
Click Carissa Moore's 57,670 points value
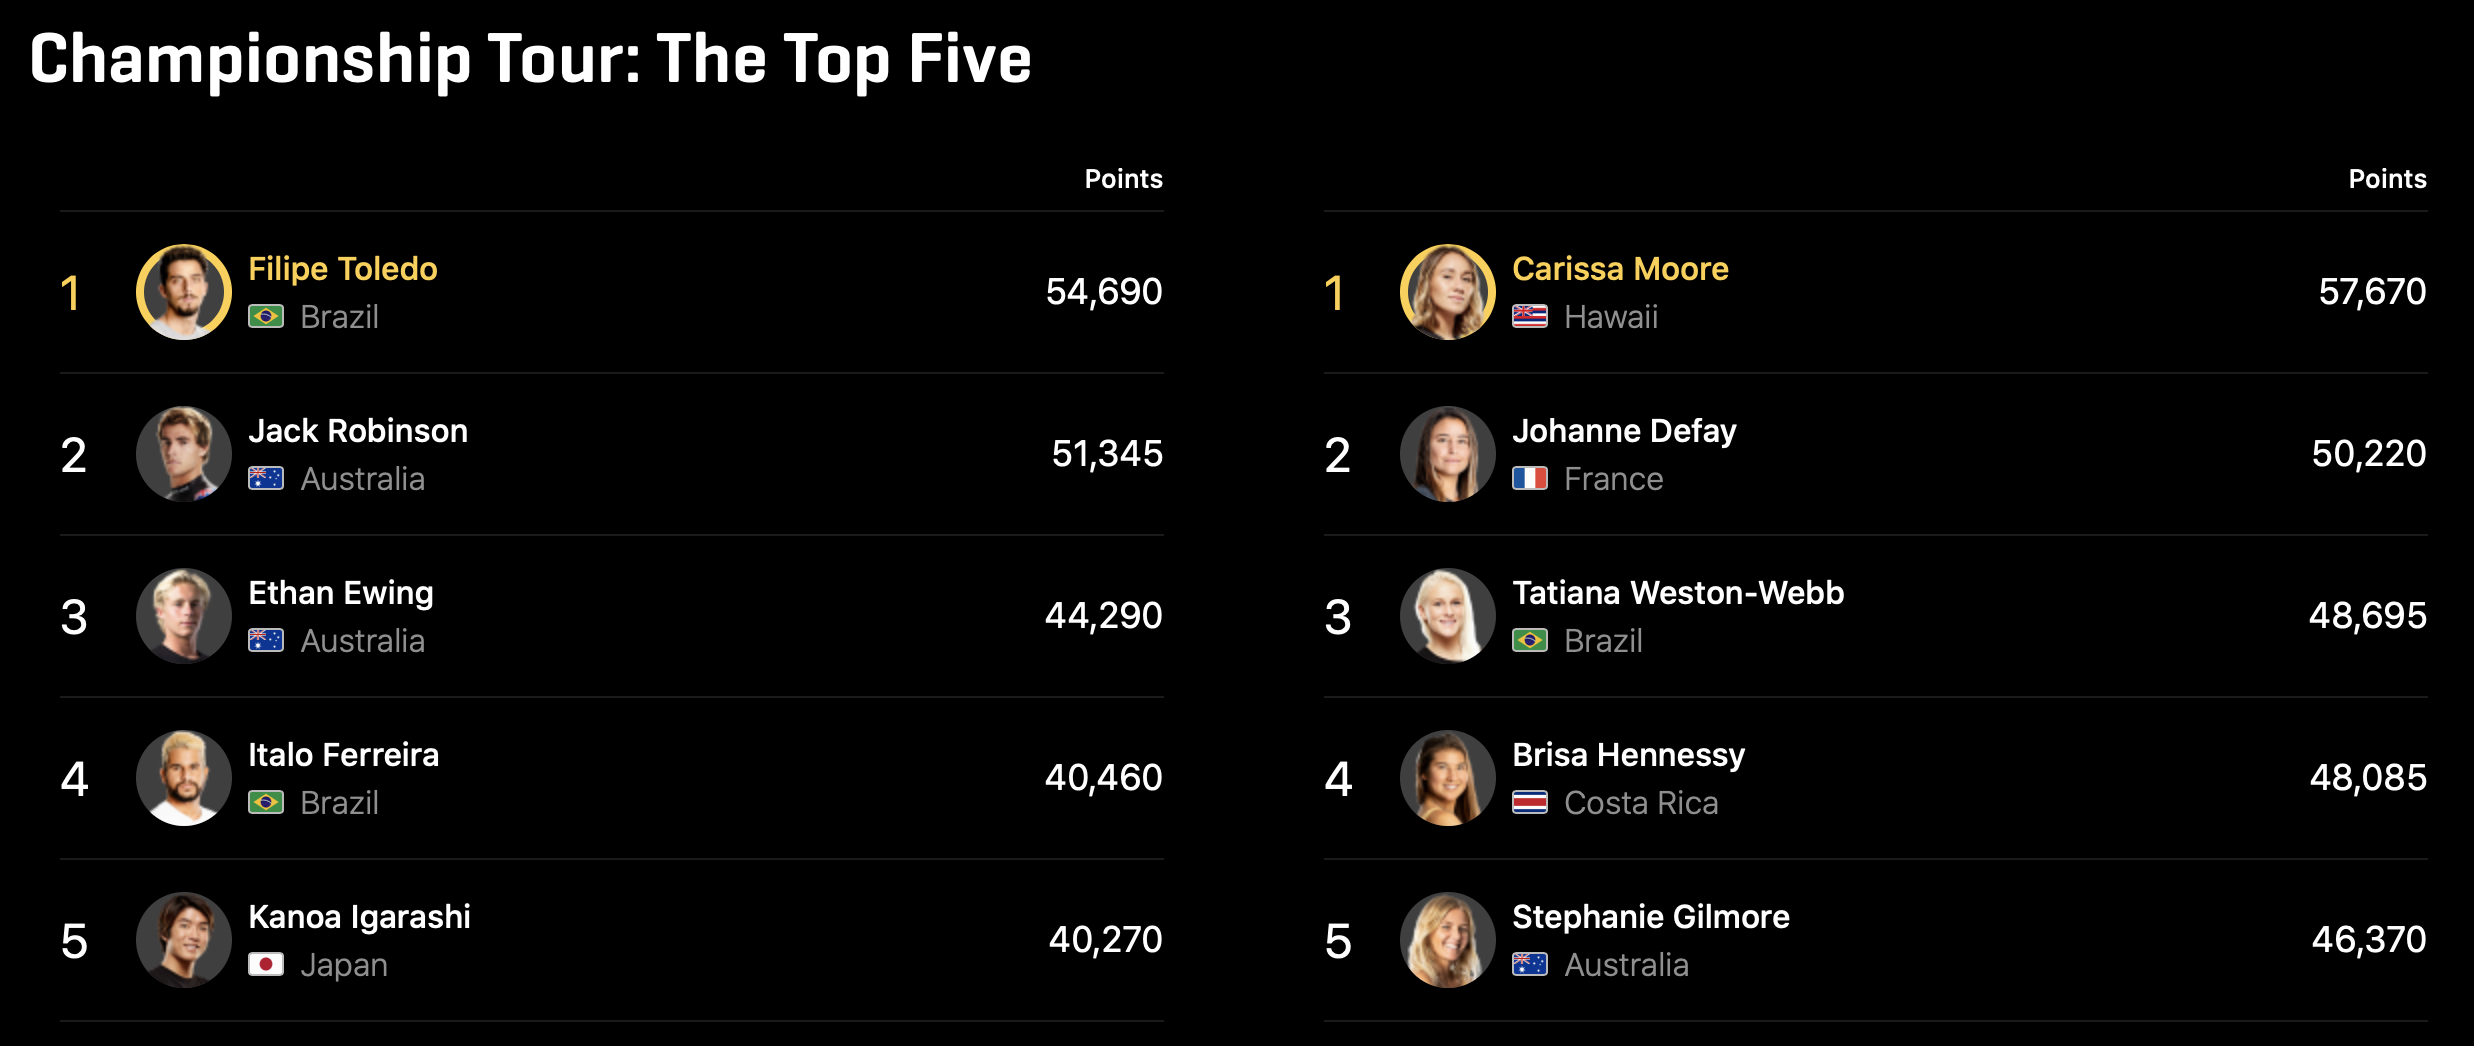click(x=2372, y=292)
